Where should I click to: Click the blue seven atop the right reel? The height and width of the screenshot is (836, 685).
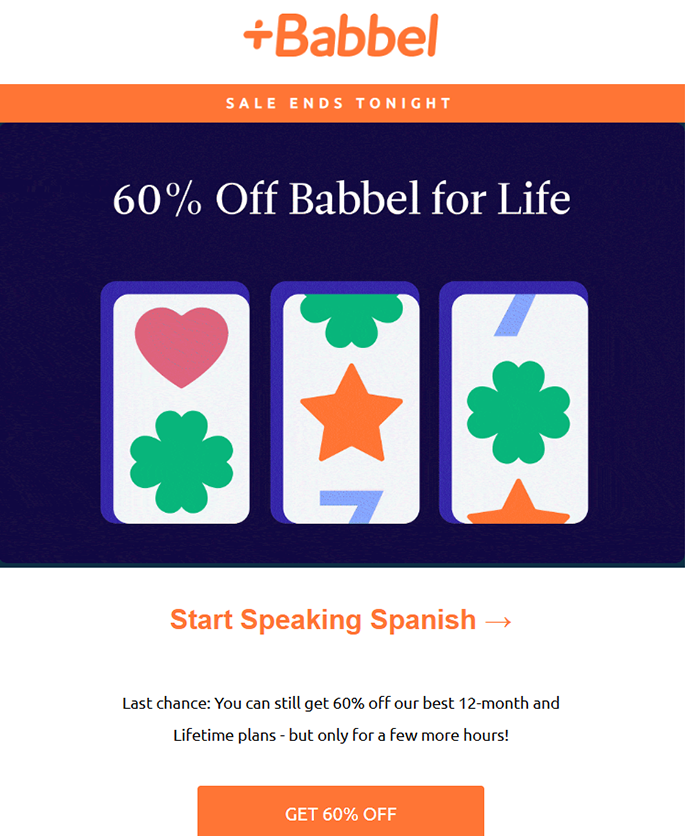point(518,313)
